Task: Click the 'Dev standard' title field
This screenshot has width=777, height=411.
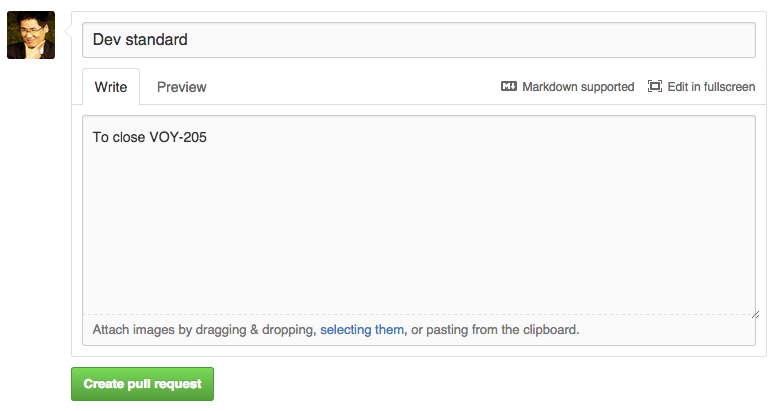Action: (418, 40)
